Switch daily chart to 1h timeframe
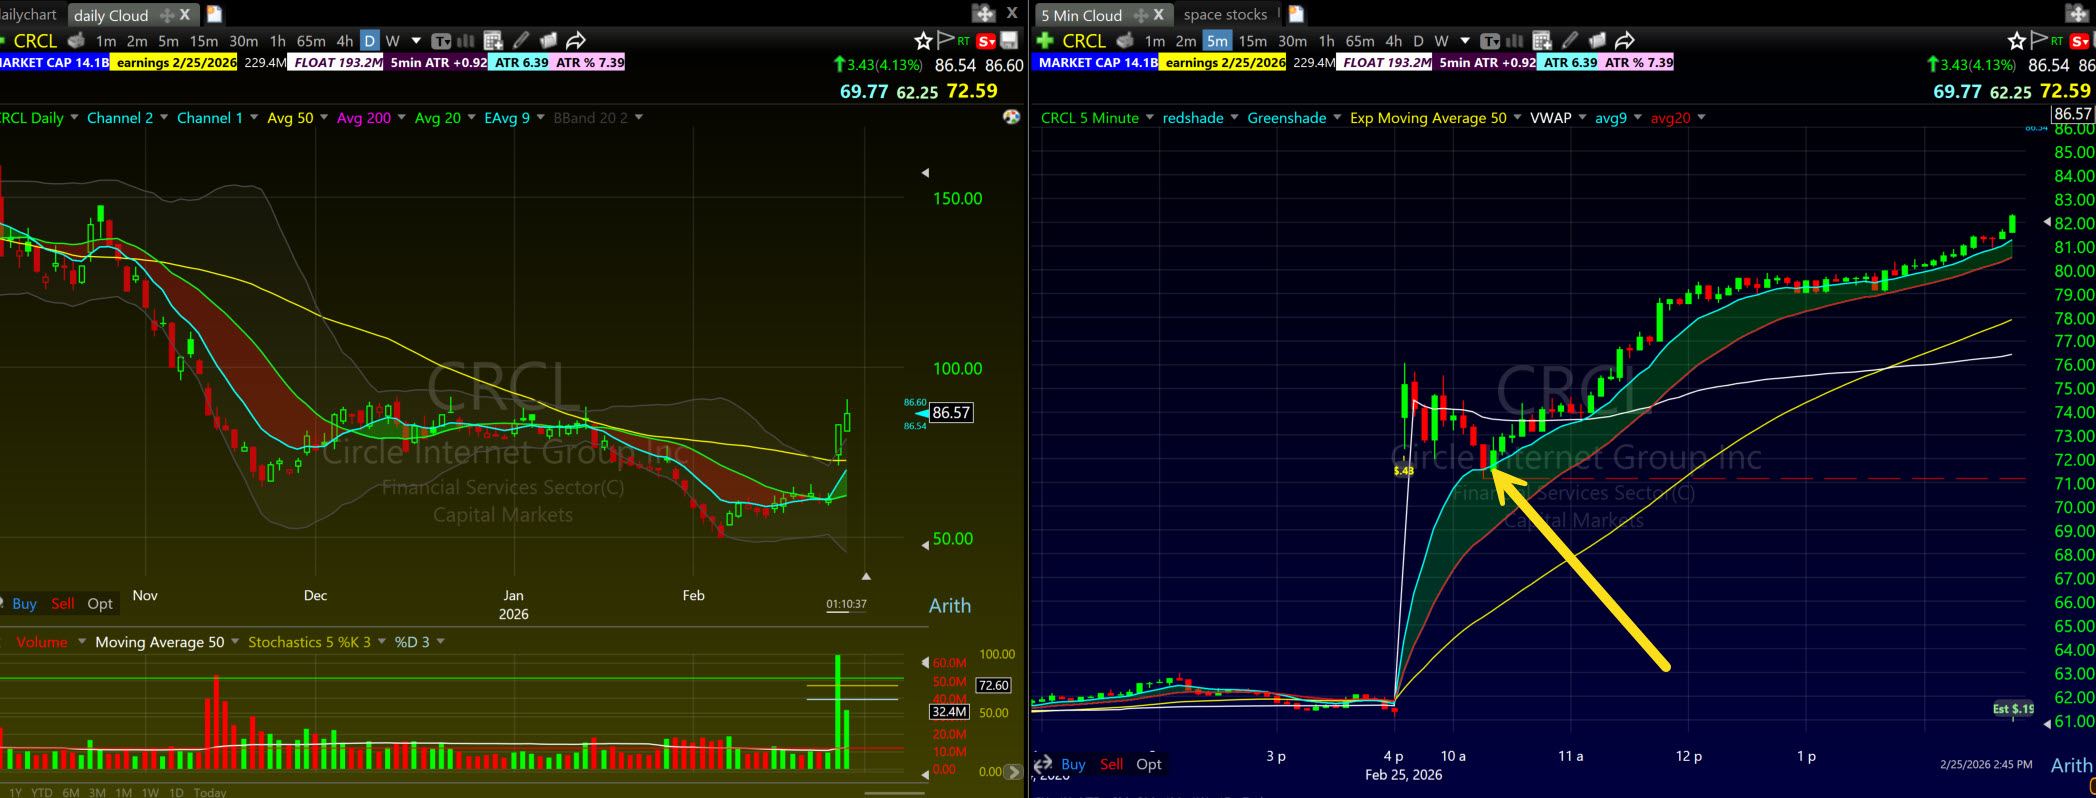Screen dimensions: 2096x798 click(277, 41)
